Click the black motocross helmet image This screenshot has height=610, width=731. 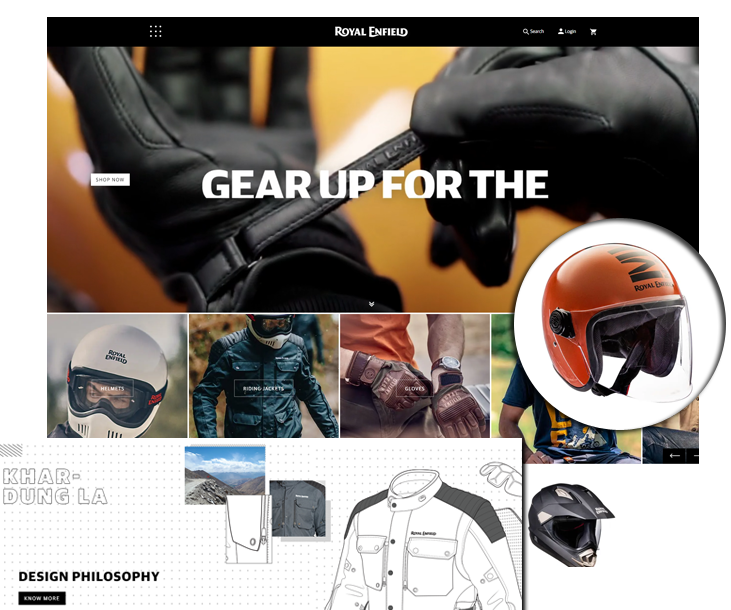[x=571, y=520]
